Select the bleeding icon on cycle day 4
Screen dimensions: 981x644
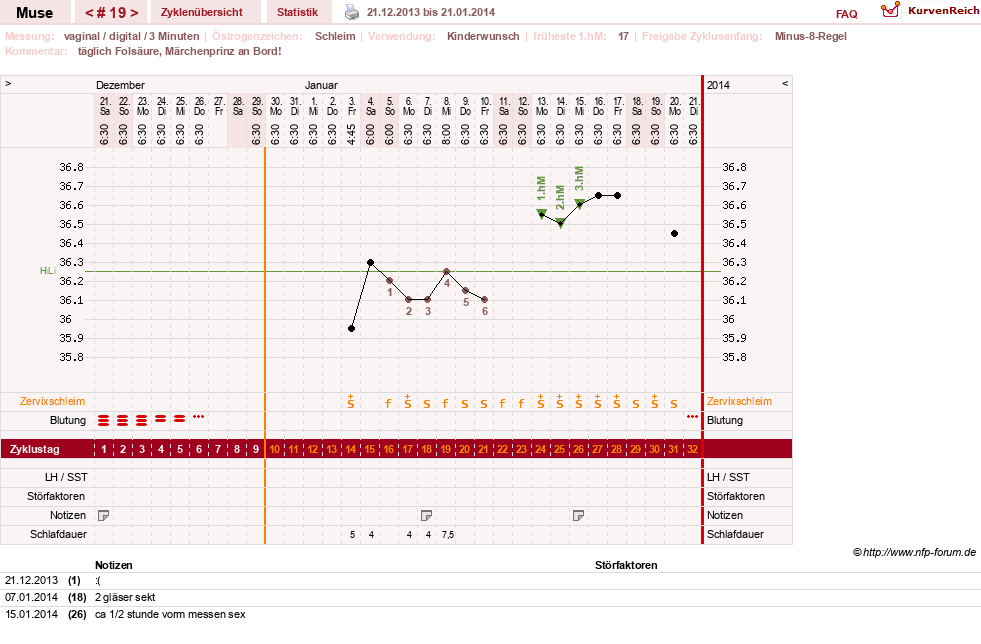(x=161, y=419)
